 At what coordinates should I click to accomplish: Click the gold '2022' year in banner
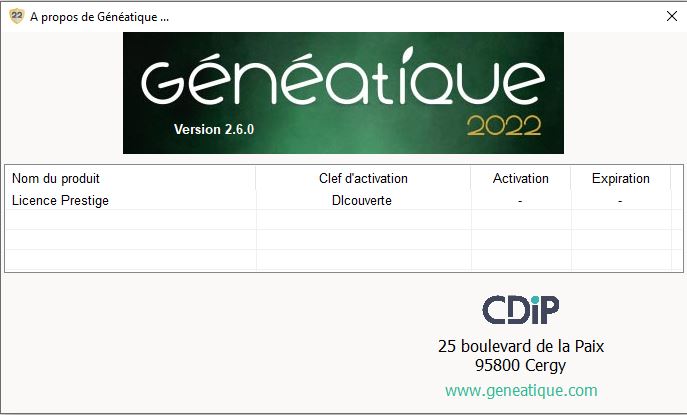pos(504,126)
